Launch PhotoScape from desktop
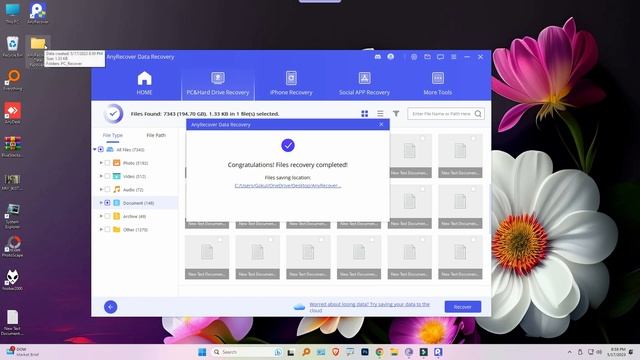This screenshot has height=360, width=640. pos(13,246)
